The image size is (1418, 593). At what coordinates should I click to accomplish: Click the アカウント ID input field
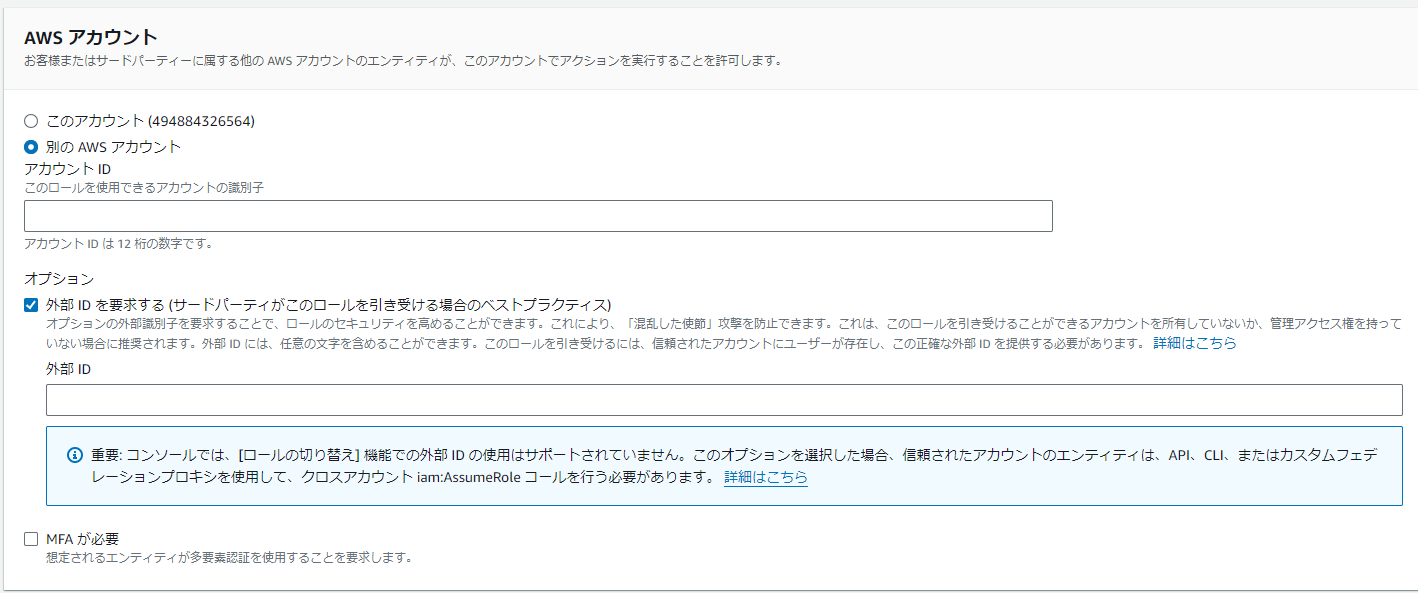pos(538,216)
